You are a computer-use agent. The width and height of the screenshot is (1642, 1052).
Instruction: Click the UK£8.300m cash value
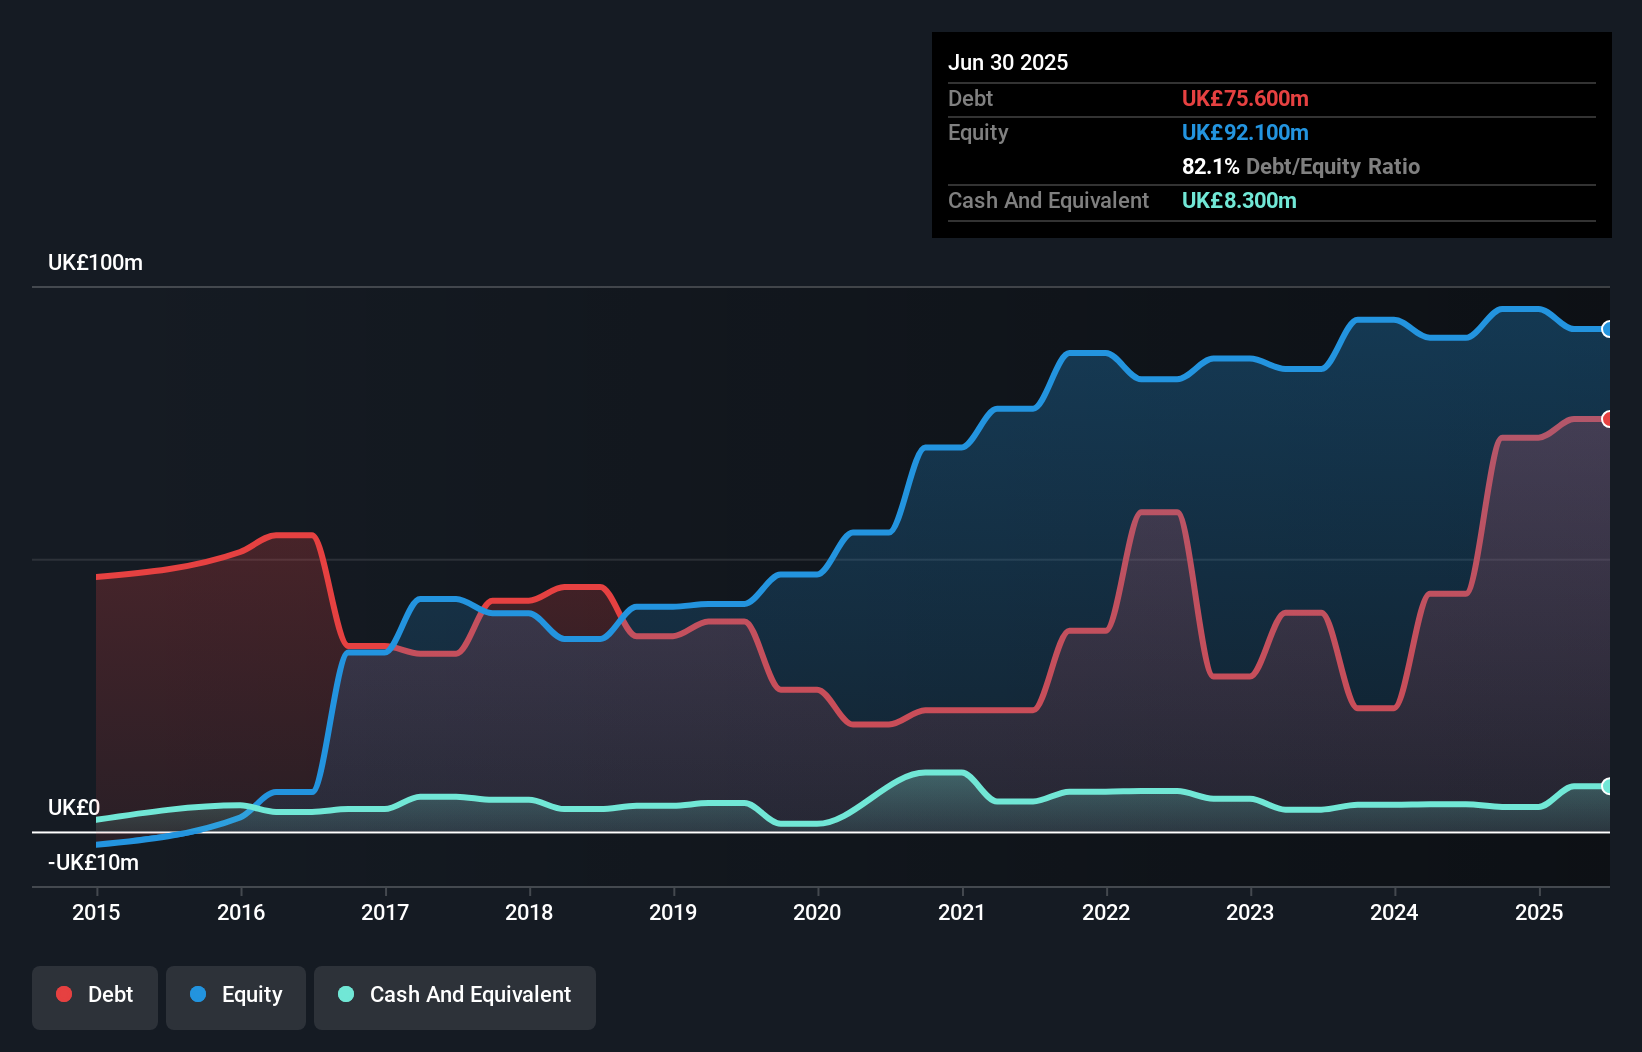click(x=1239, y=201)
